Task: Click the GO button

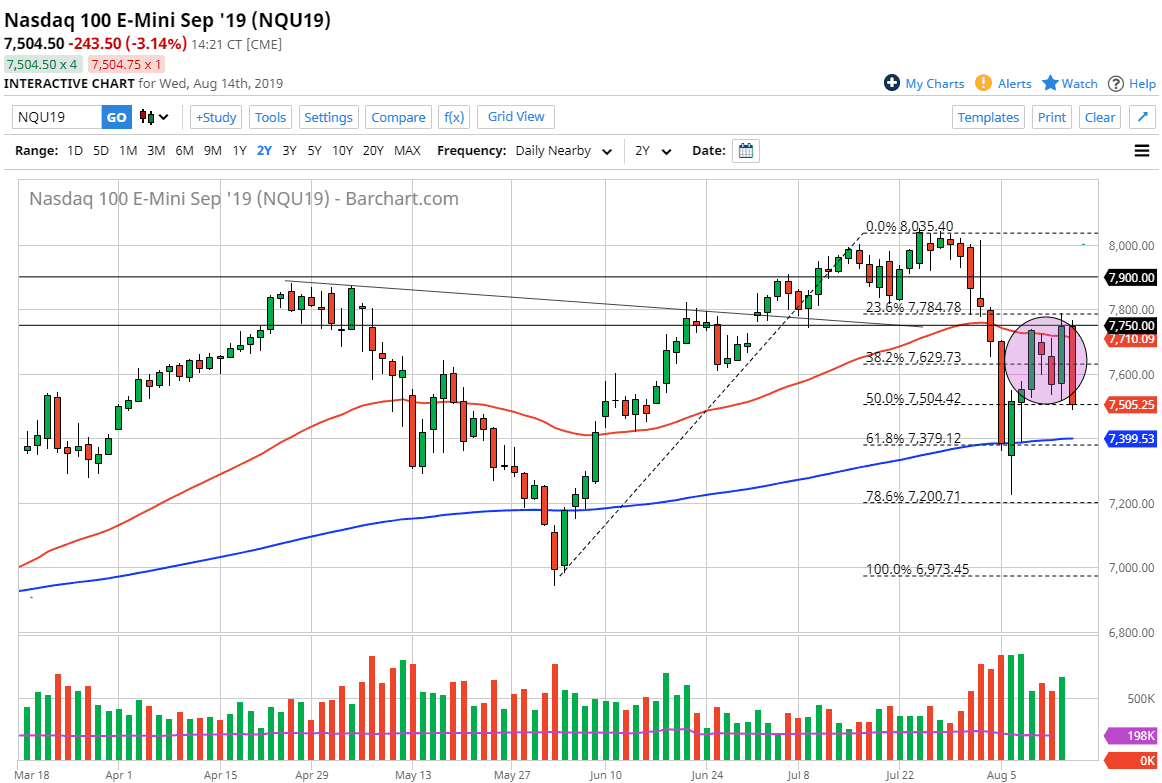Action: [116, 117]
